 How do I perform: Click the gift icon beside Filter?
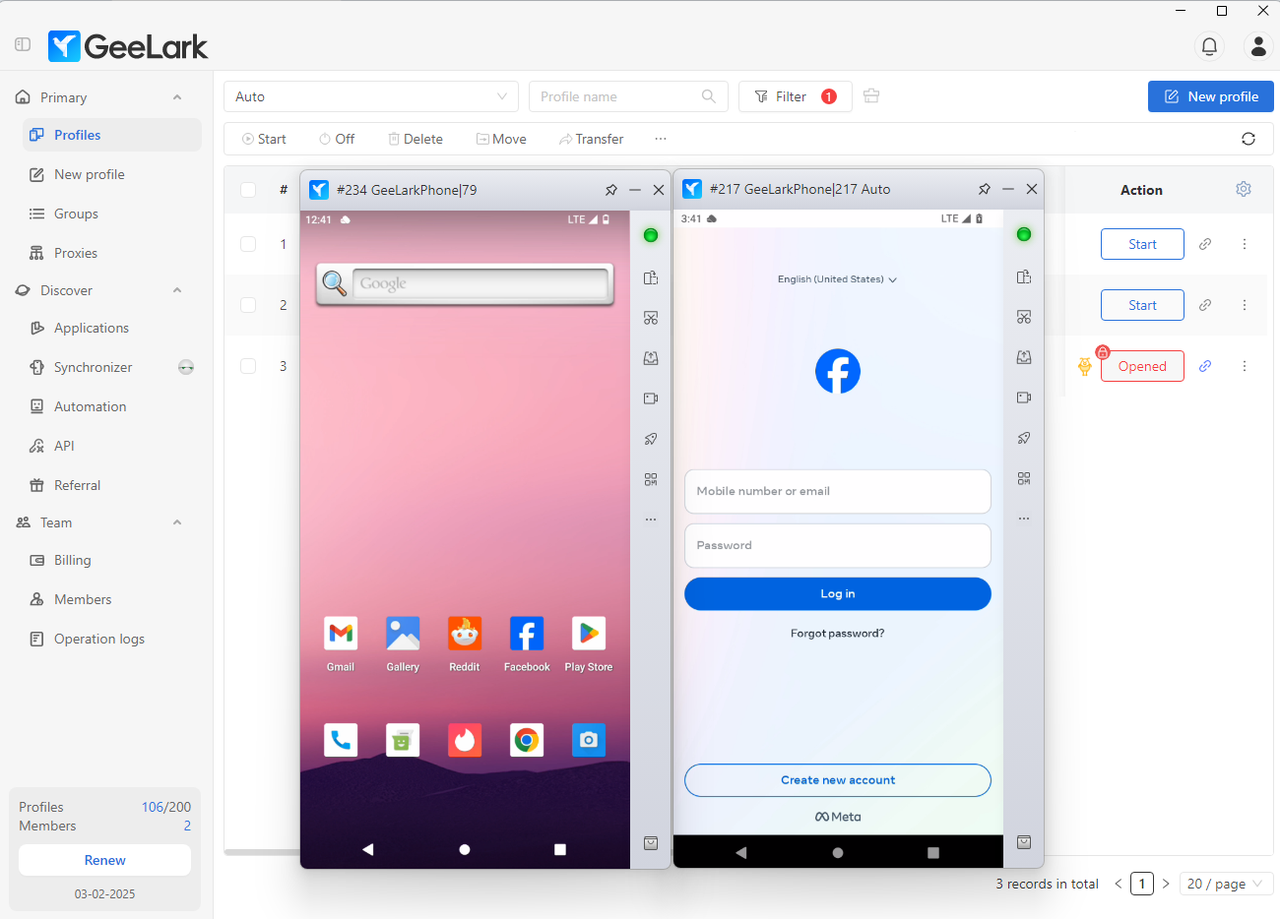pos(871,96)
